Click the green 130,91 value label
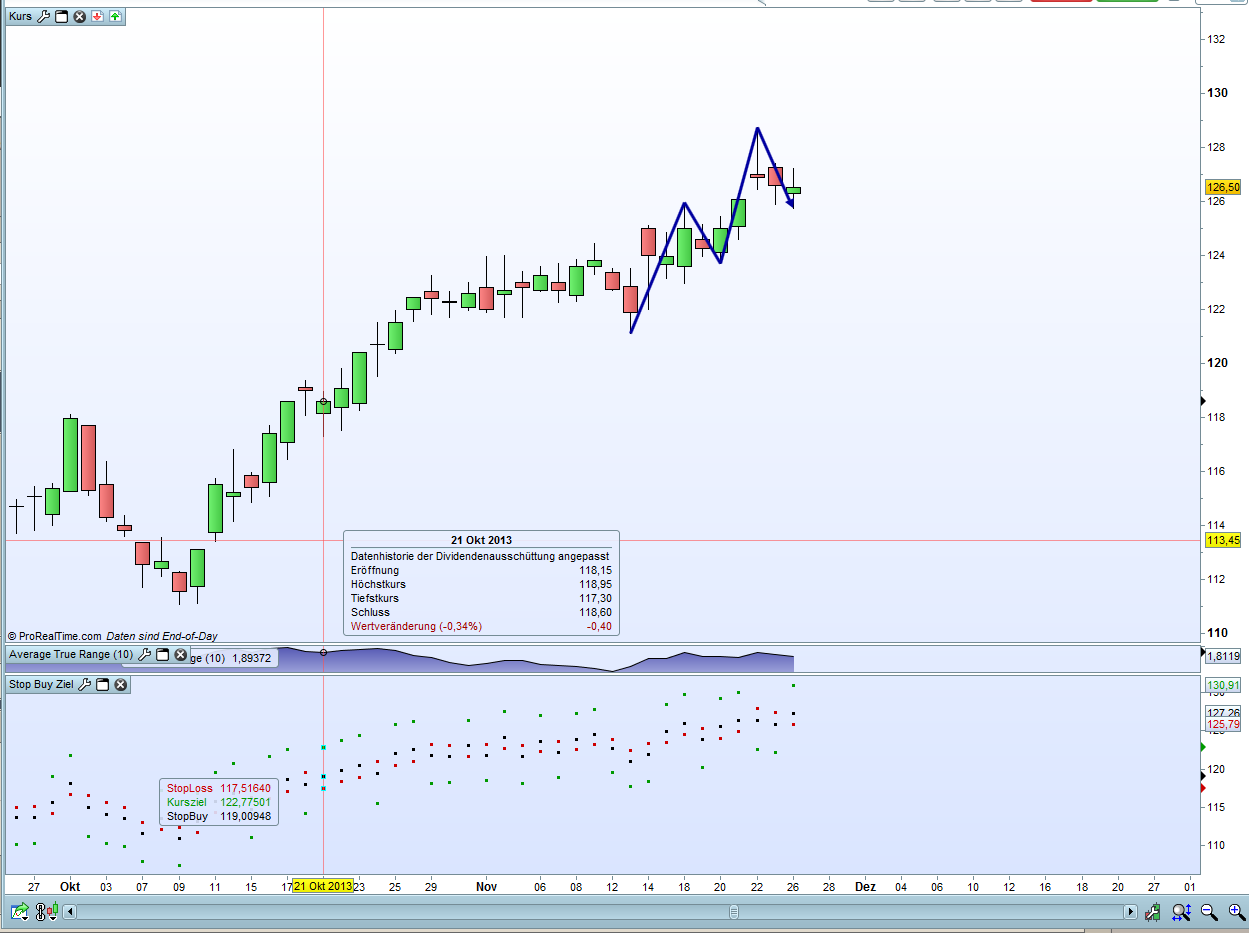Screen dimensions: 1249x933 tap(1224, 686)
